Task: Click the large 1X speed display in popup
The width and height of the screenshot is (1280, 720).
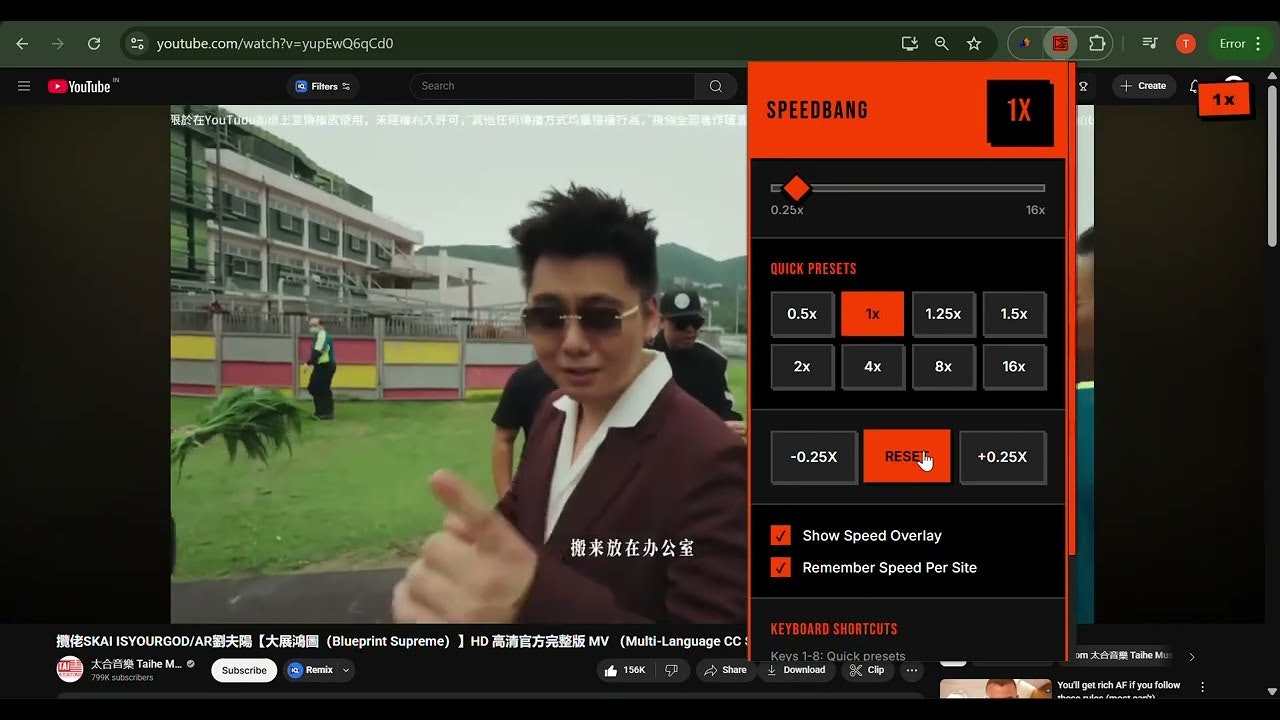Action: [1019, 111]
